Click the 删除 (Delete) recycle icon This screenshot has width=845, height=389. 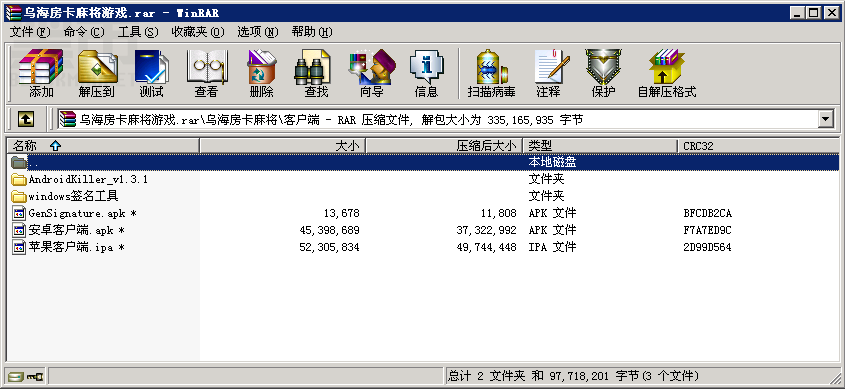tap(261, 73)
